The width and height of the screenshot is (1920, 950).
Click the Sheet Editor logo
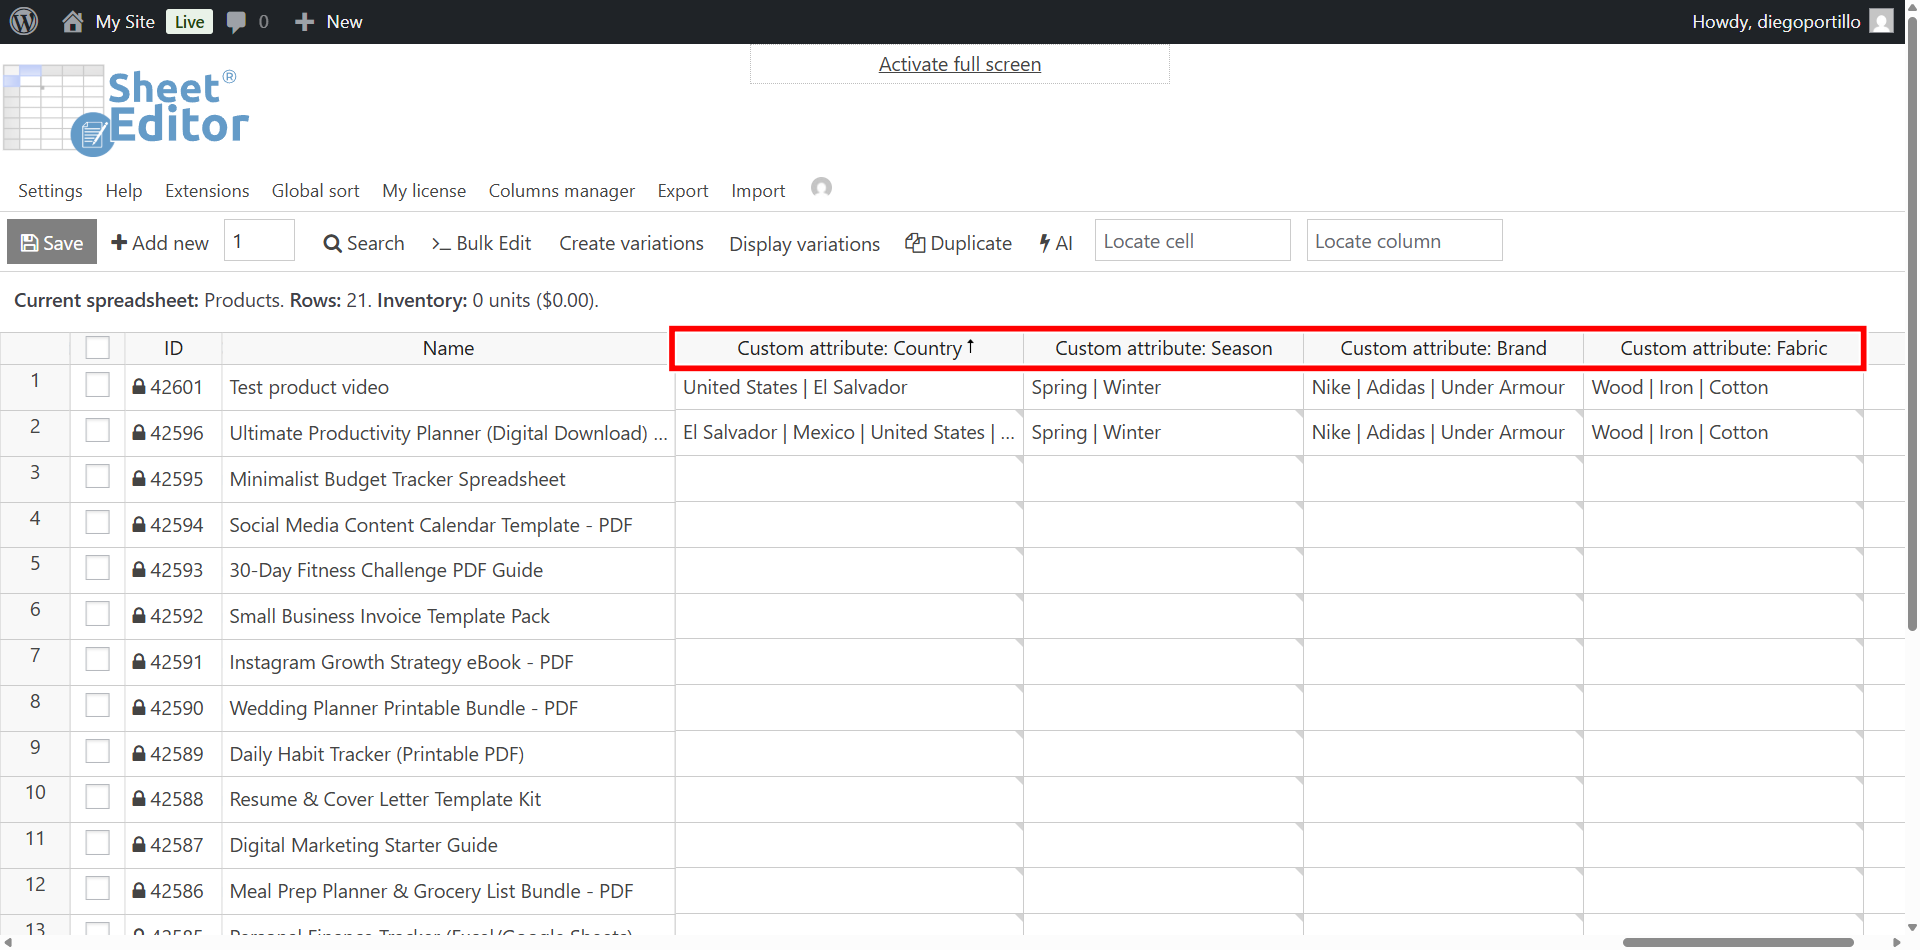tap(126, 110)
